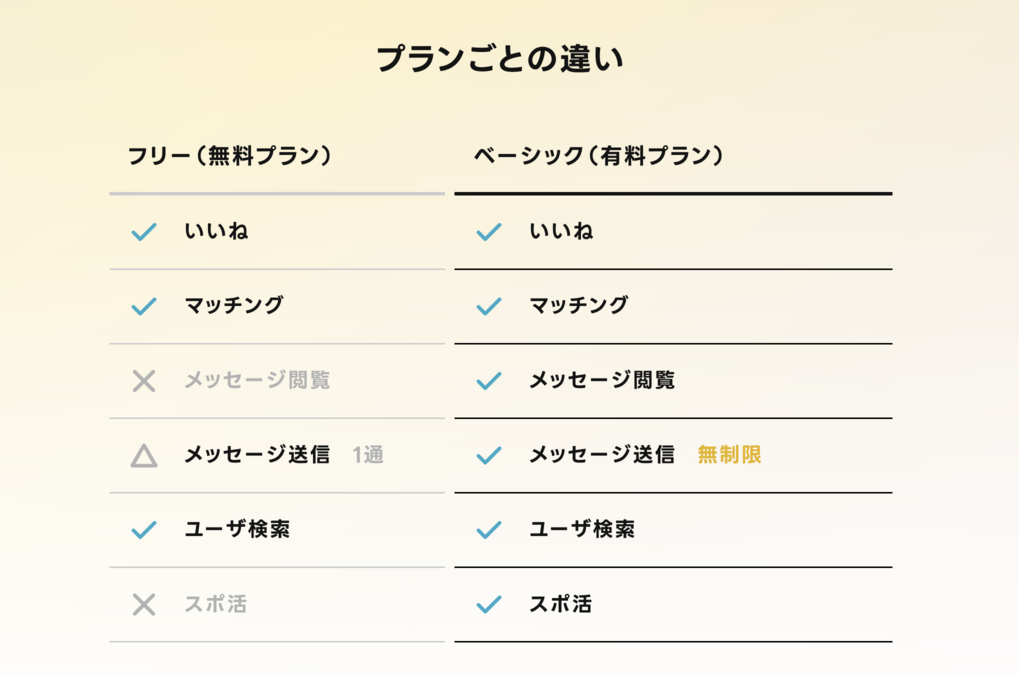The width and height of the screenshot is (1019, 675).
Task: Select the ベーシック(有料プラン) column header
Action: pos(598,156)
